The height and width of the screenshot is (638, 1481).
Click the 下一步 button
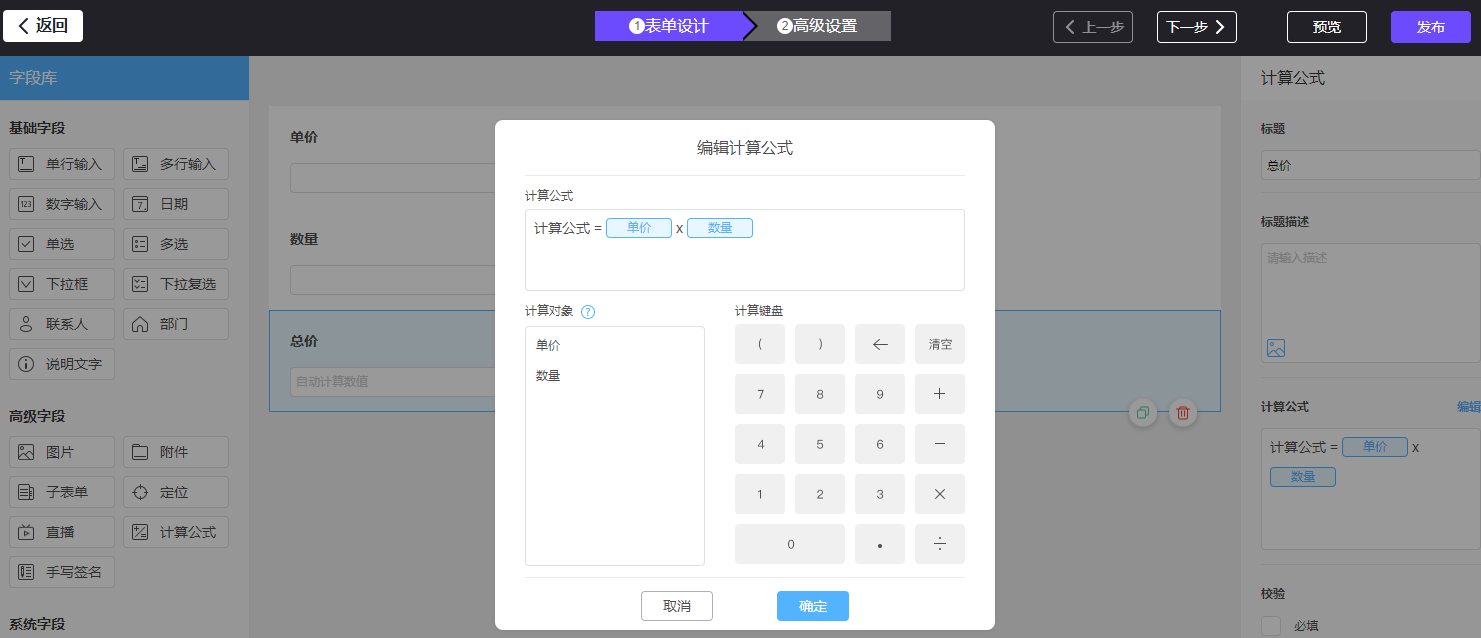tap(1196, 27)
